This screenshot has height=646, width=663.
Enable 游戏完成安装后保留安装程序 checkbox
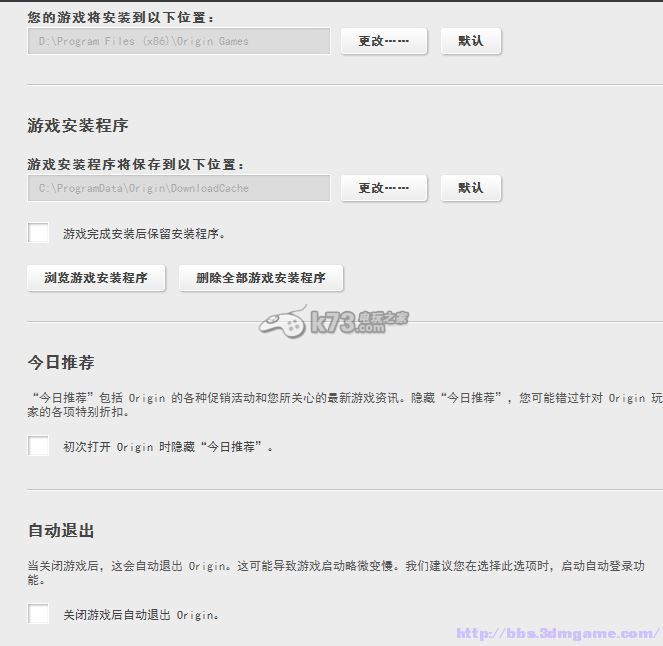[x=38, y=233]
